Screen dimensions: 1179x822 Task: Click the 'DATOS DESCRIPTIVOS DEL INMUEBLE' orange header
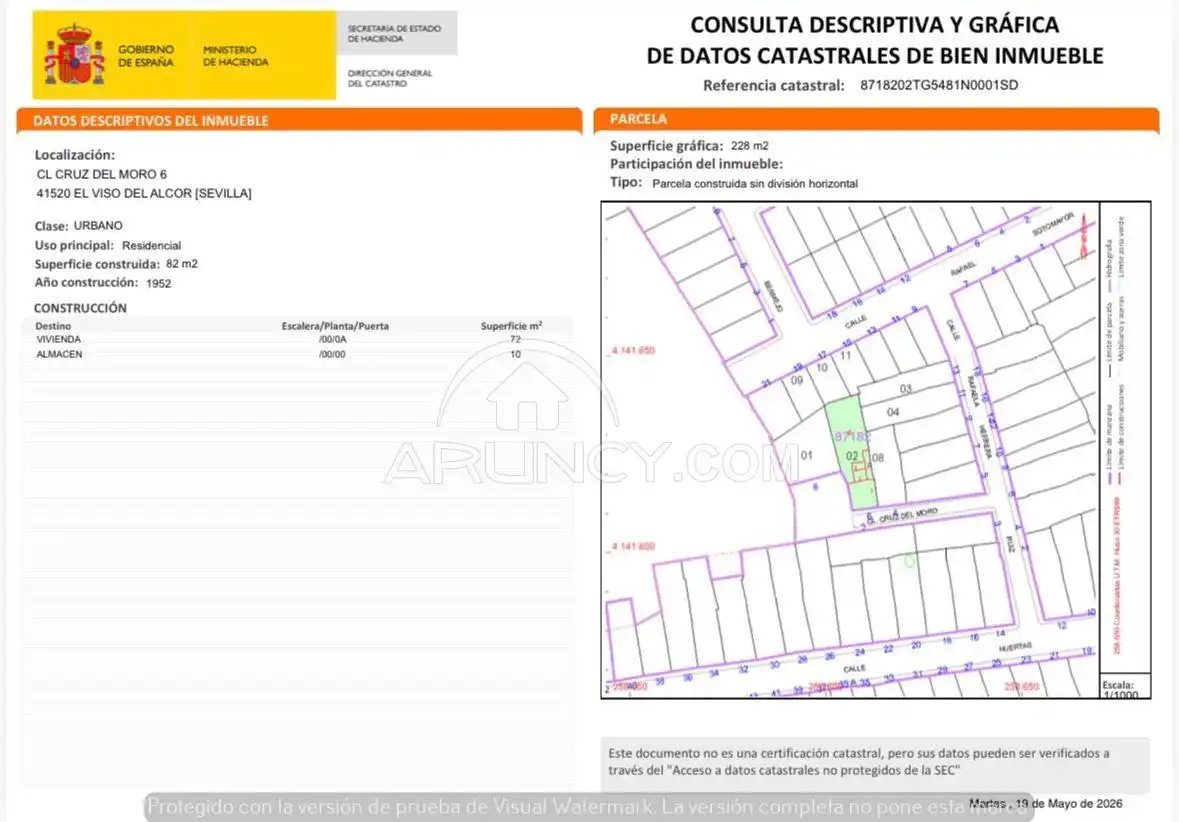(299, 120)
